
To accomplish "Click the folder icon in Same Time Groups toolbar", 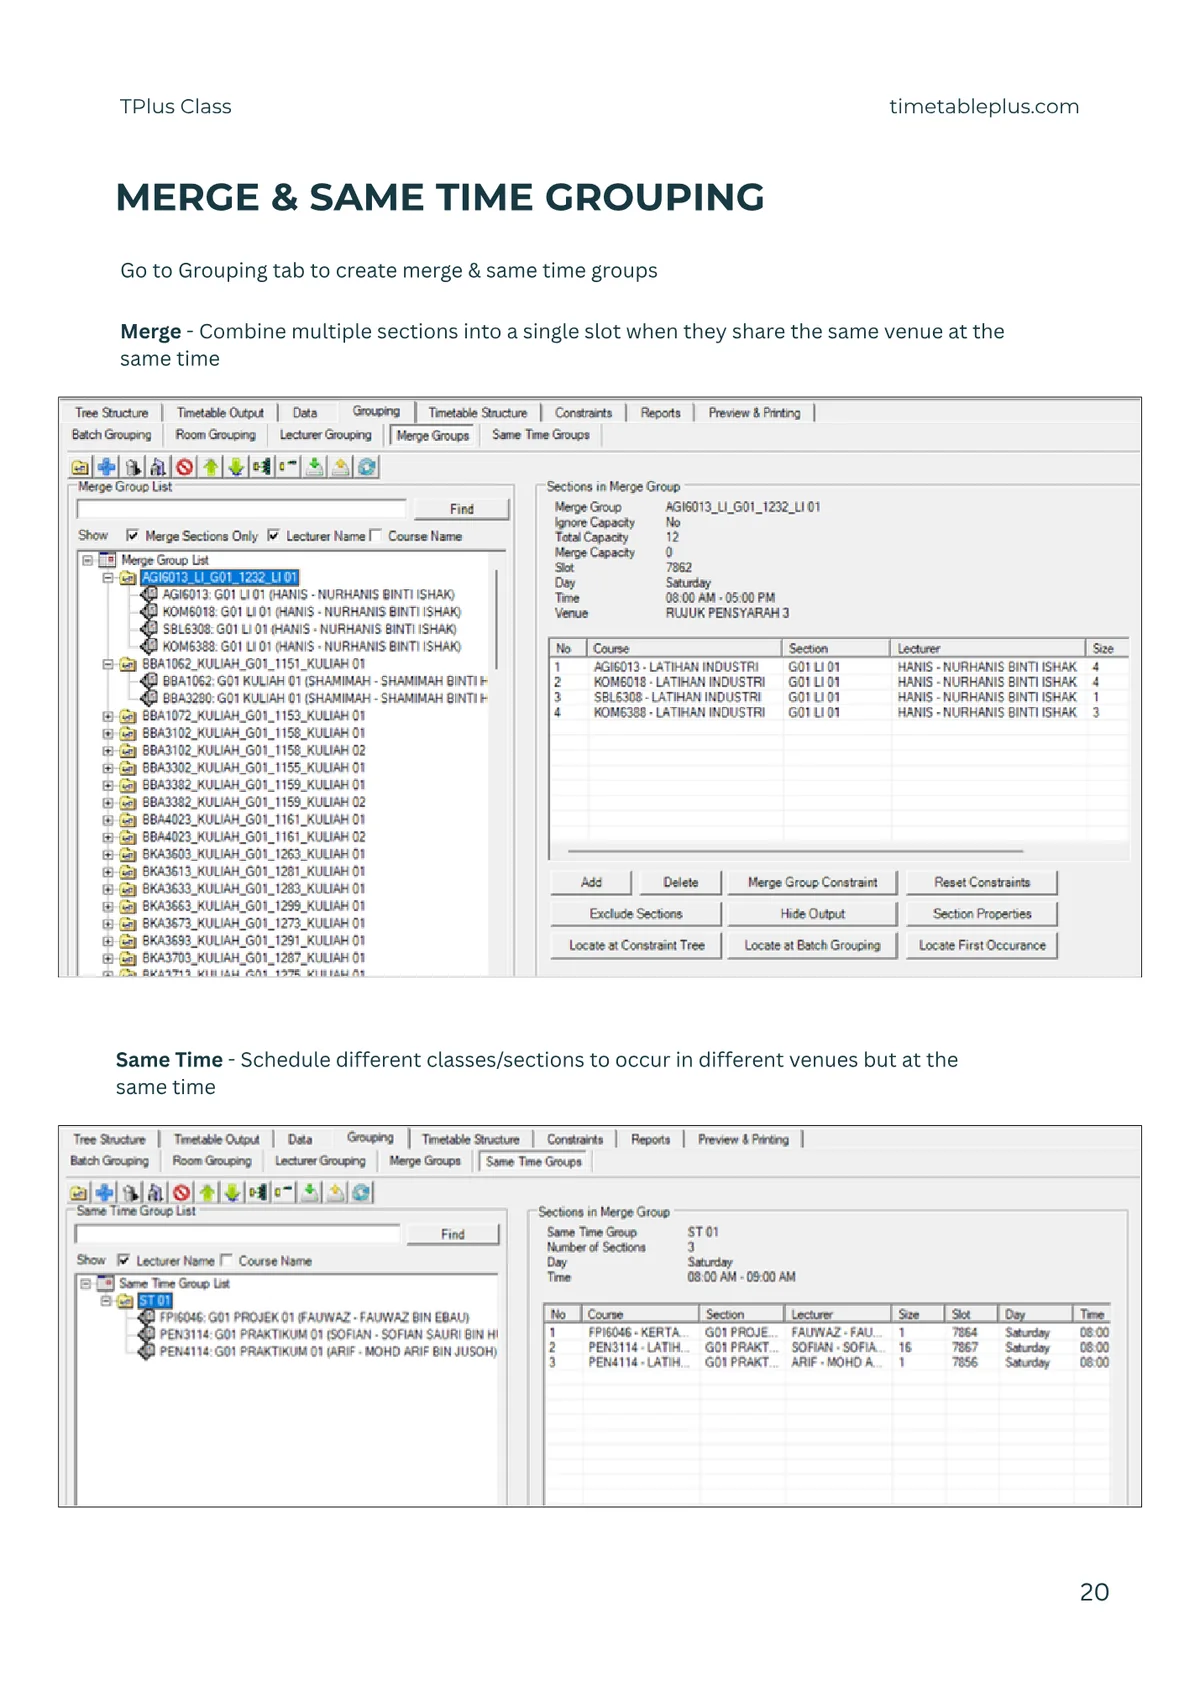I will coord(79,1192).
